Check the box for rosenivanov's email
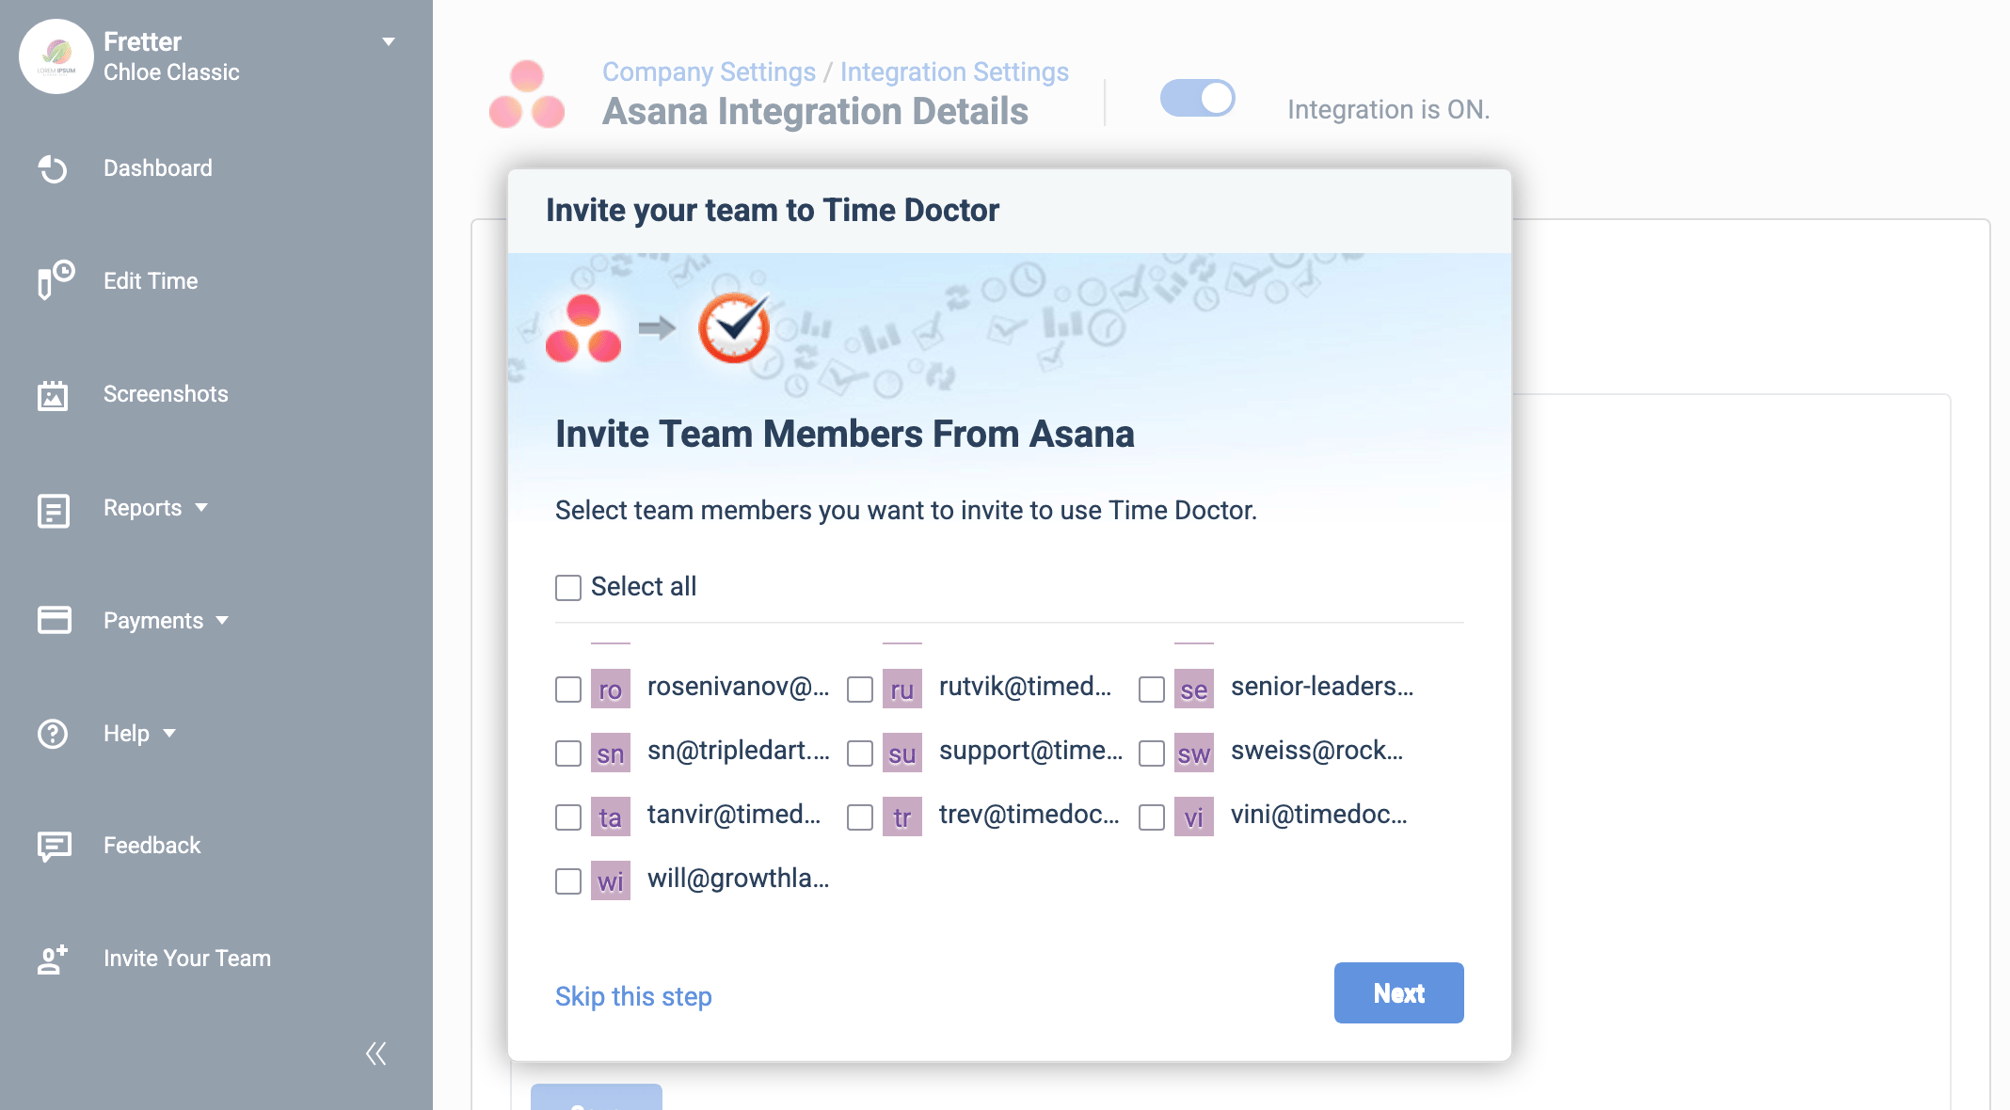This screenshot has height=1110, width=2010. (x=567, y=688)
